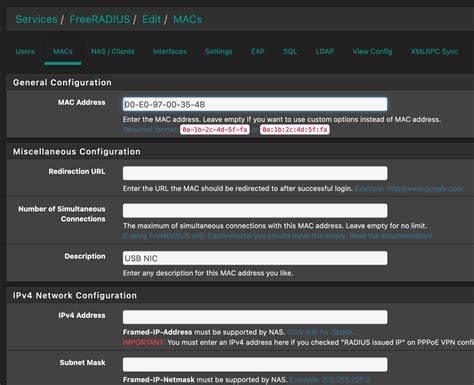Open the Services breadcrumb link
474x385 pixels.
pyautogui.click(x=37, y=19)
